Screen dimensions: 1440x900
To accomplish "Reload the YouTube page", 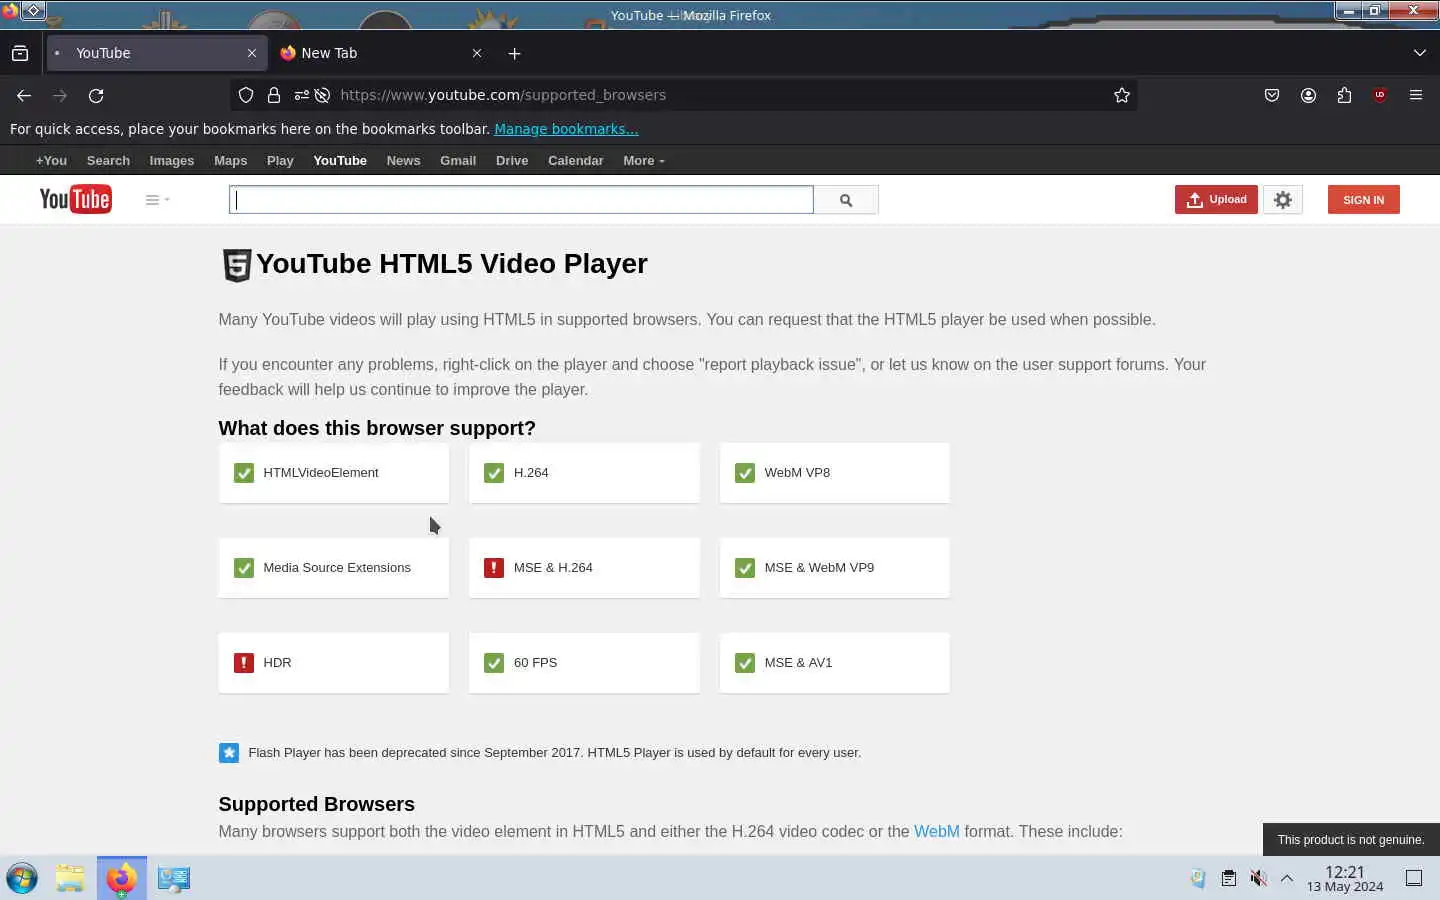I will pos(96,95).
